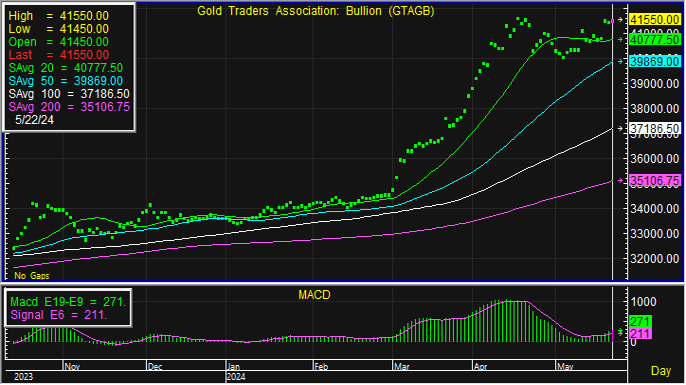The width and height of the screenshot is (686, 385).
Task: Click the white 37186.50 moving average tag
Action: (654, 129)
